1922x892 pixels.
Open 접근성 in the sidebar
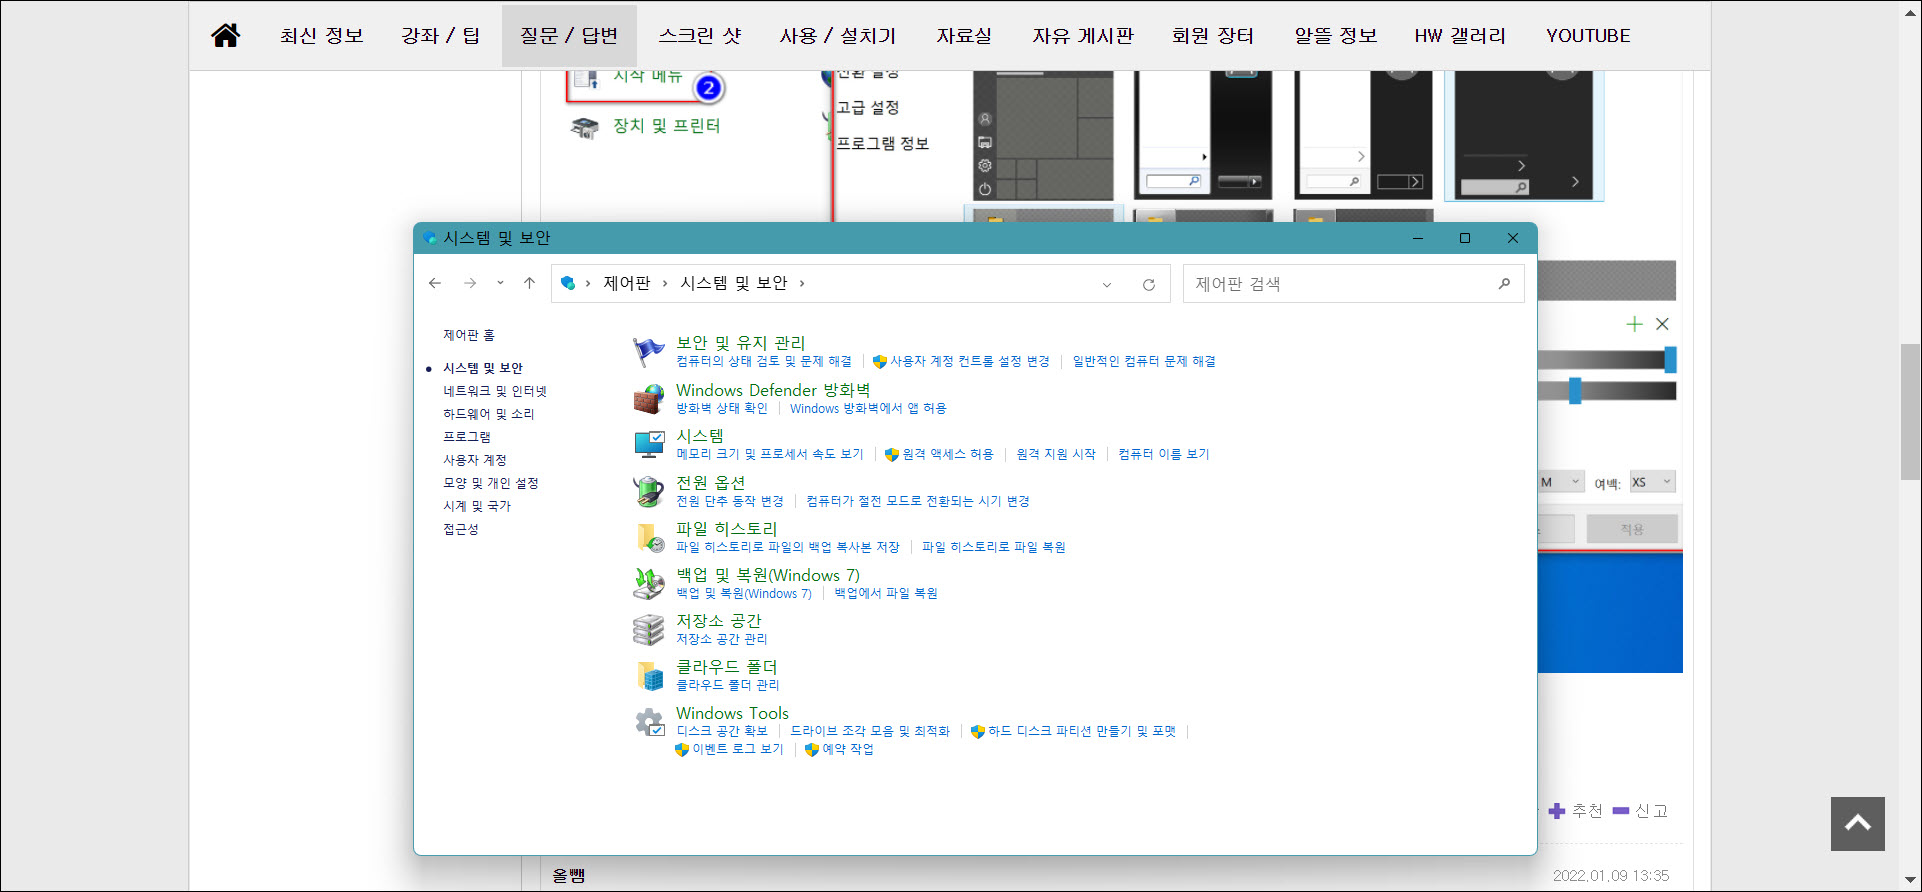461,529
